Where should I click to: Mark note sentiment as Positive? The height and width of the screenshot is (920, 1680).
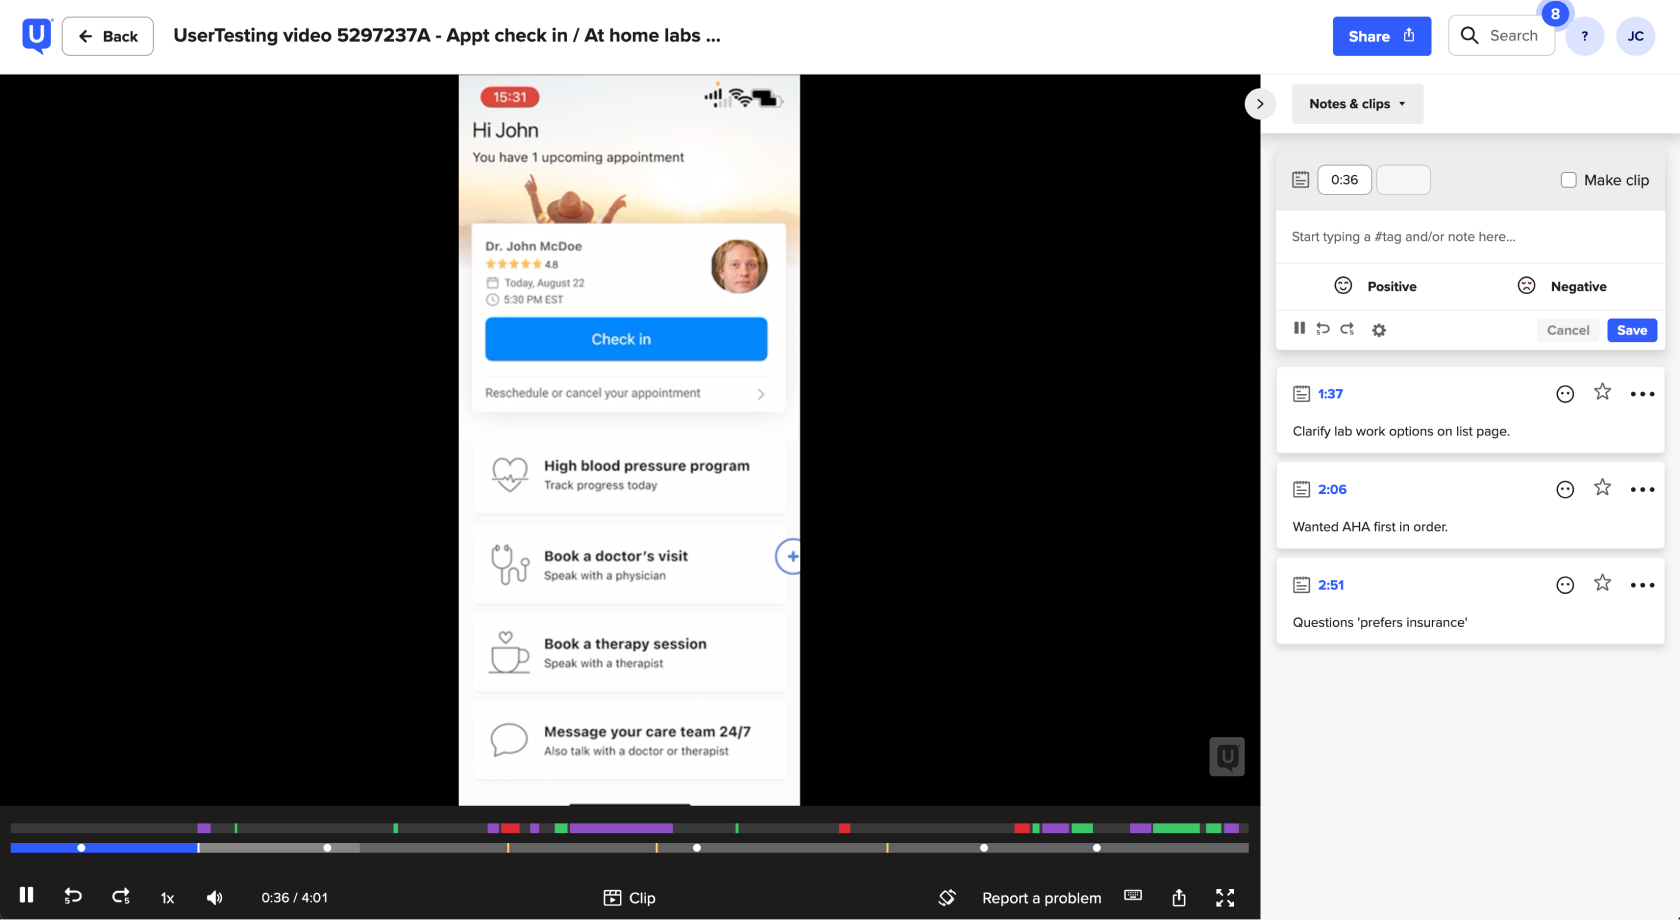(1376, 287)
